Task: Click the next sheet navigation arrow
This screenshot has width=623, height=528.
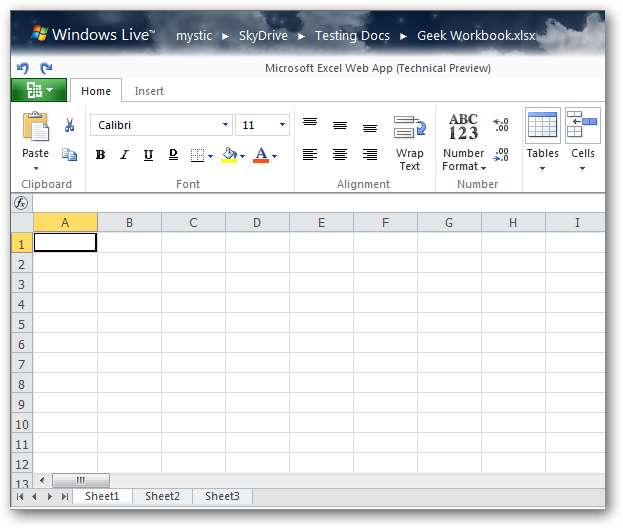Action: click(50, 497)
